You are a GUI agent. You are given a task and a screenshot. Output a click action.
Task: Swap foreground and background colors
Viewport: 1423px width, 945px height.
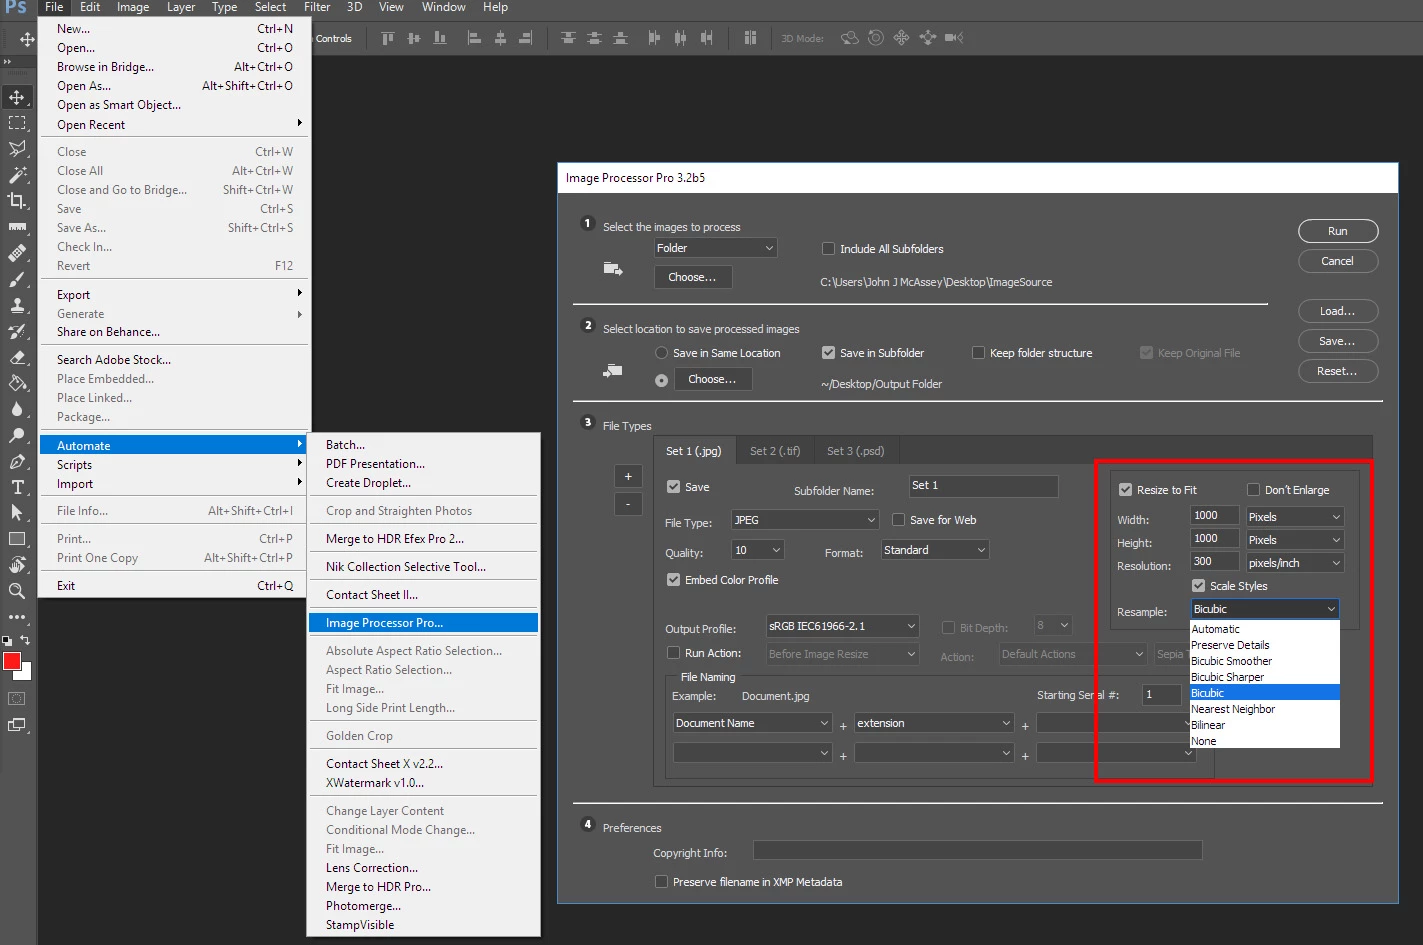coord(25,640)
